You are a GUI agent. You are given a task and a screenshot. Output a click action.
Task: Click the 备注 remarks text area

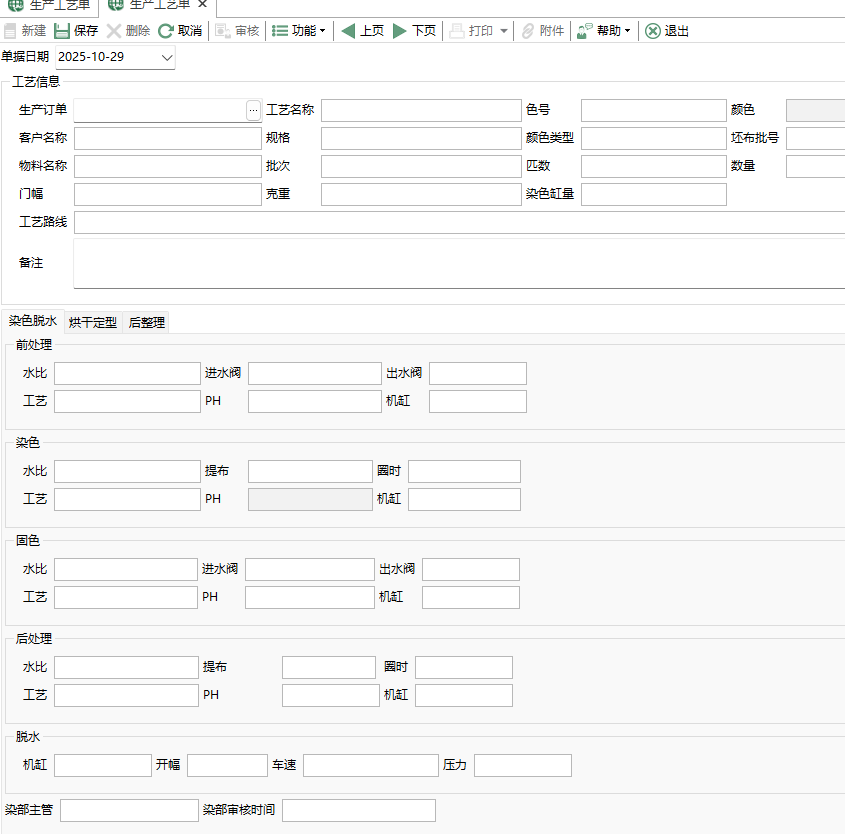pos(459,263)
